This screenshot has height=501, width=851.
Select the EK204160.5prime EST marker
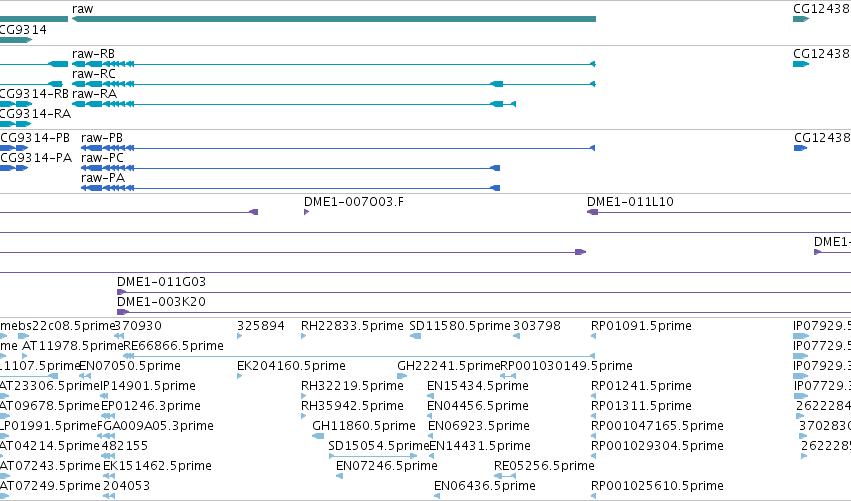(x=239, y=376)
